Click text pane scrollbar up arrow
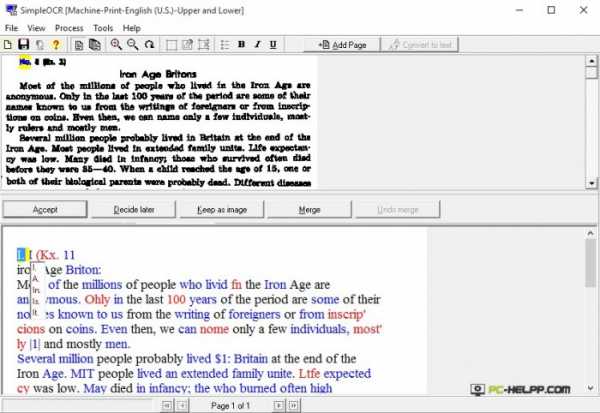The width and height of the screenshot is (600, 413). [x=590, y=233]
